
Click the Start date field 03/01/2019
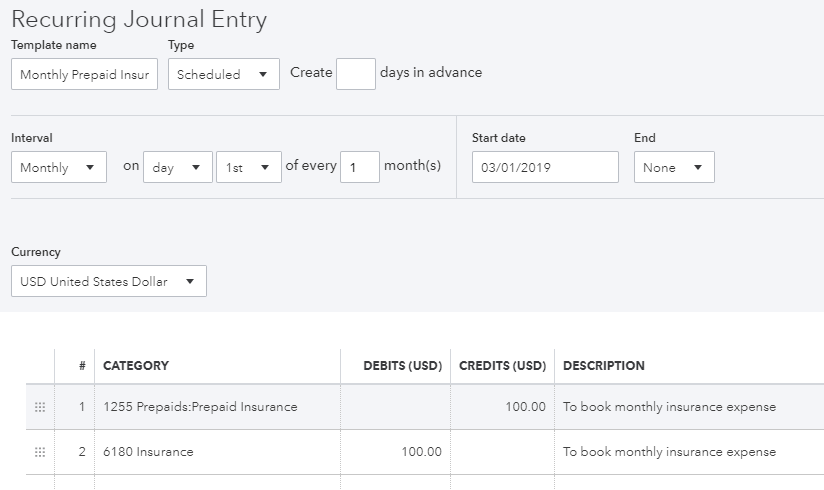click(x=545, y=167)
